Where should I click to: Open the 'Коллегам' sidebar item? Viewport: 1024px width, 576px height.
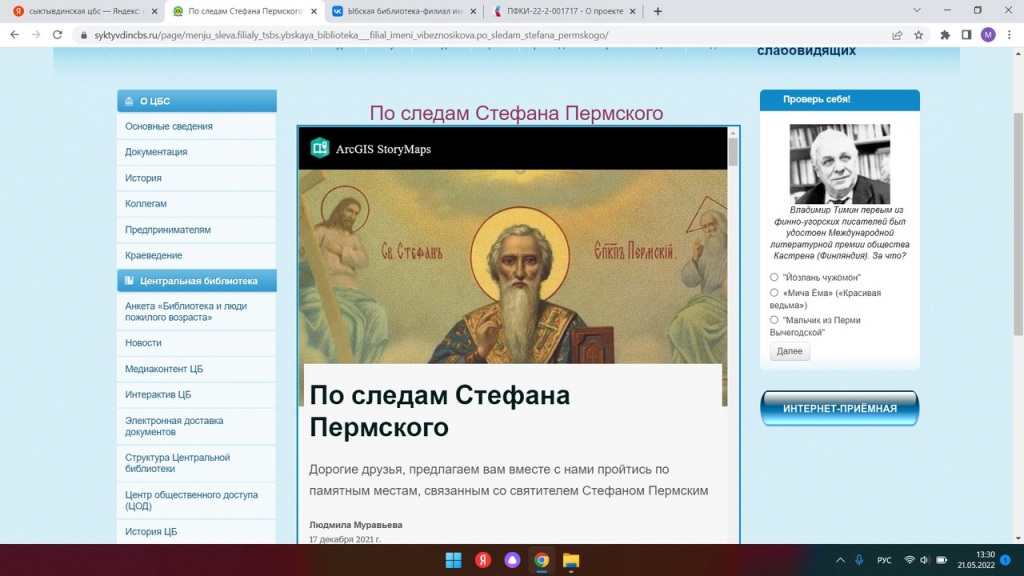(x=197, y=204)
